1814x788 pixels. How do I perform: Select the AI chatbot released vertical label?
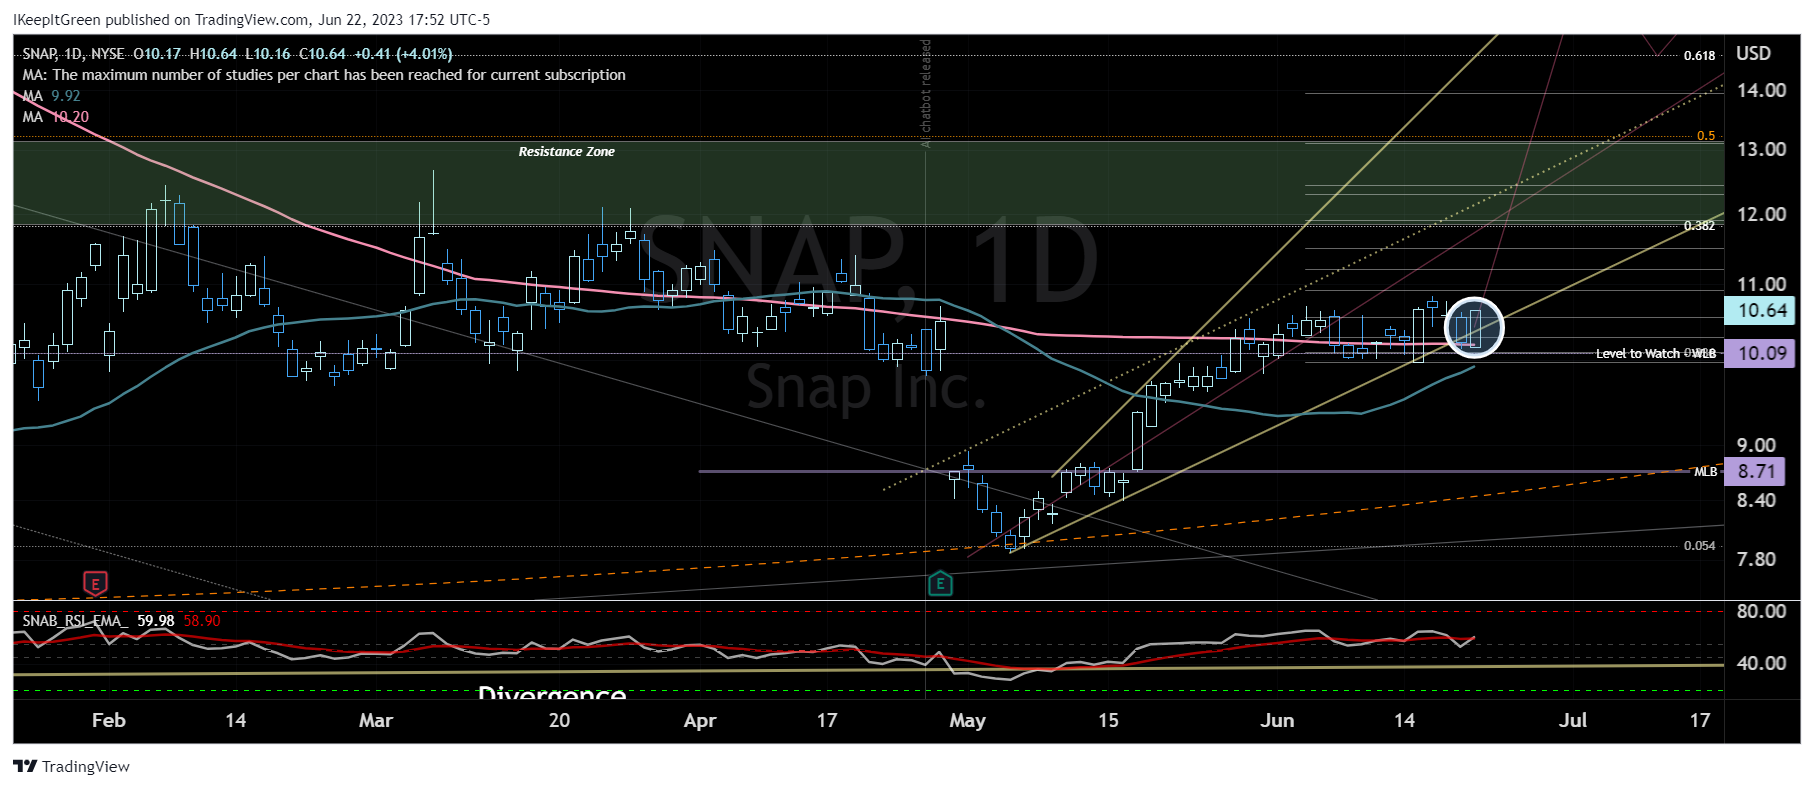[x=926, y=94]
